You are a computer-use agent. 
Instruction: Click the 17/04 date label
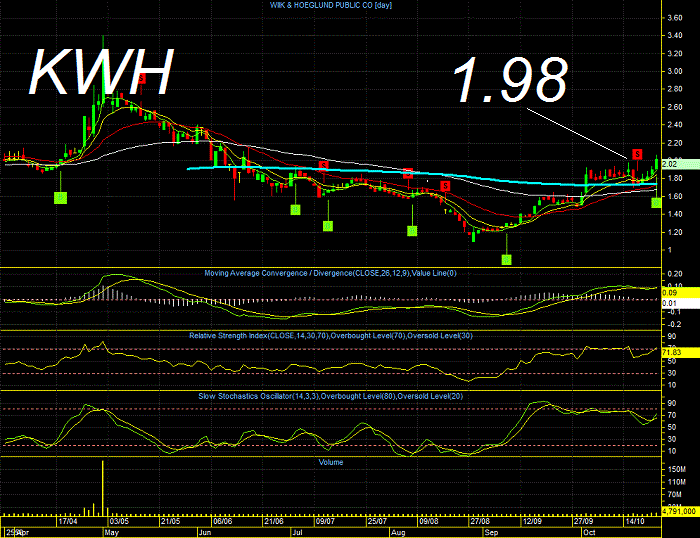click(68, 521)
